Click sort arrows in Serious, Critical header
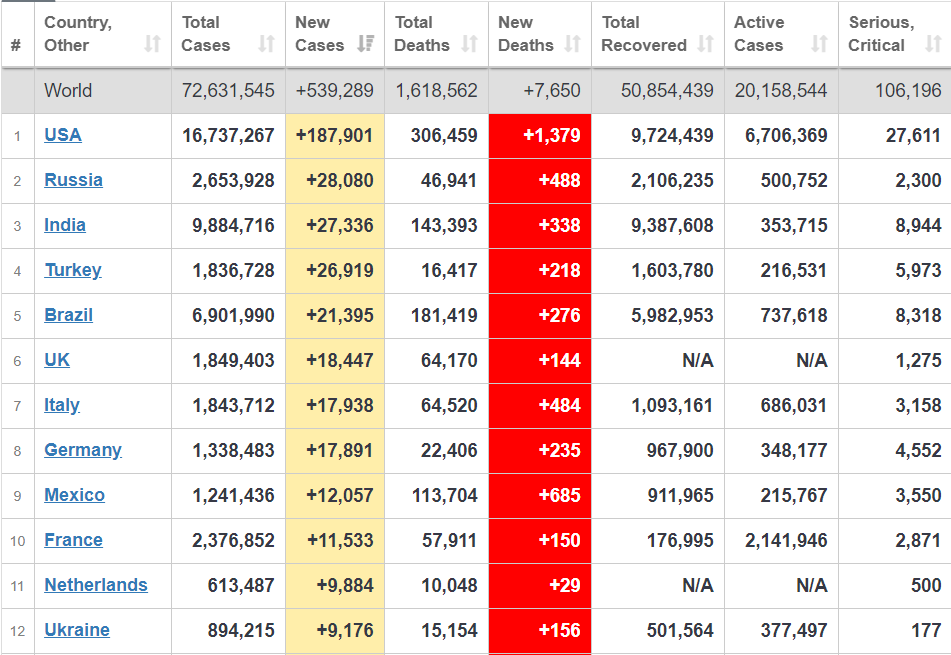 point(933,44)
